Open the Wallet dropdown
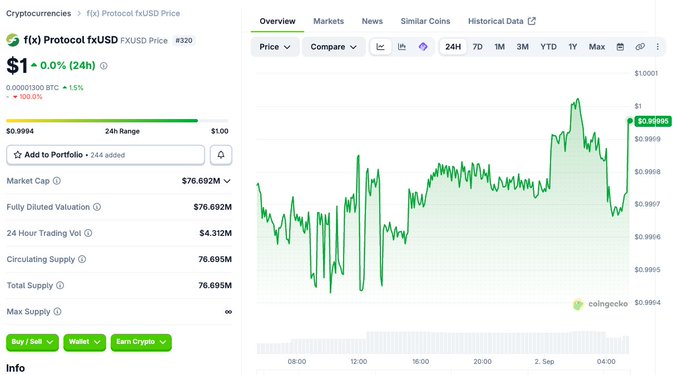The image size is (679, 375). (x=84, y=342)
